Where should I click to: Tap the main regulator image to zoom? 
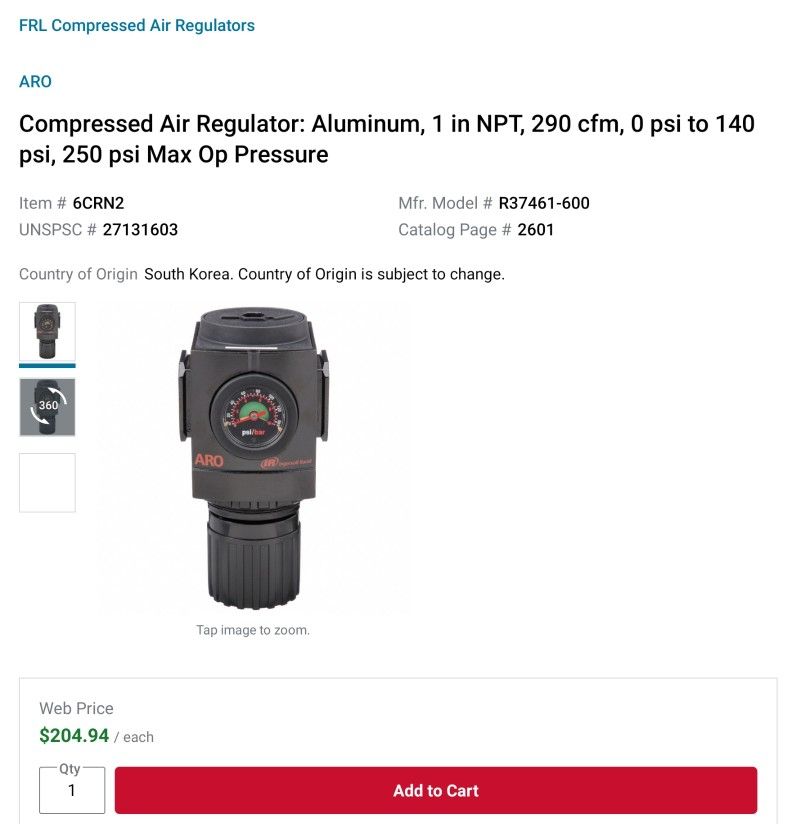253,455
